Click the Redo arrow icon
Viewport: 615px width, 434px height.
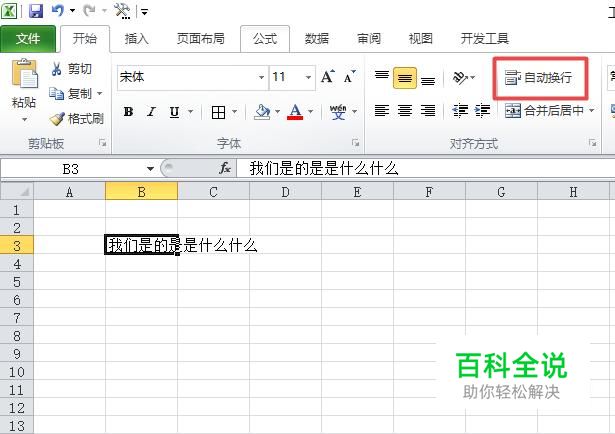click(x=89, y=11)
